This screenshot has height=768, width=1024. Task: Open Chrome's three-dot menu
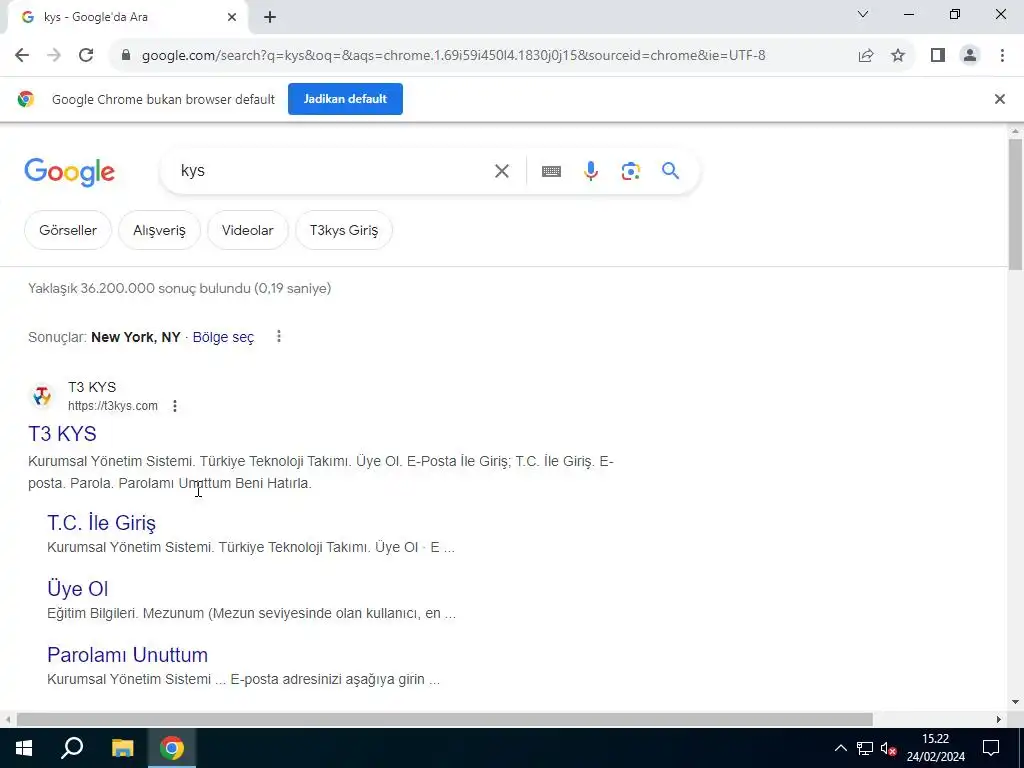1002,56
